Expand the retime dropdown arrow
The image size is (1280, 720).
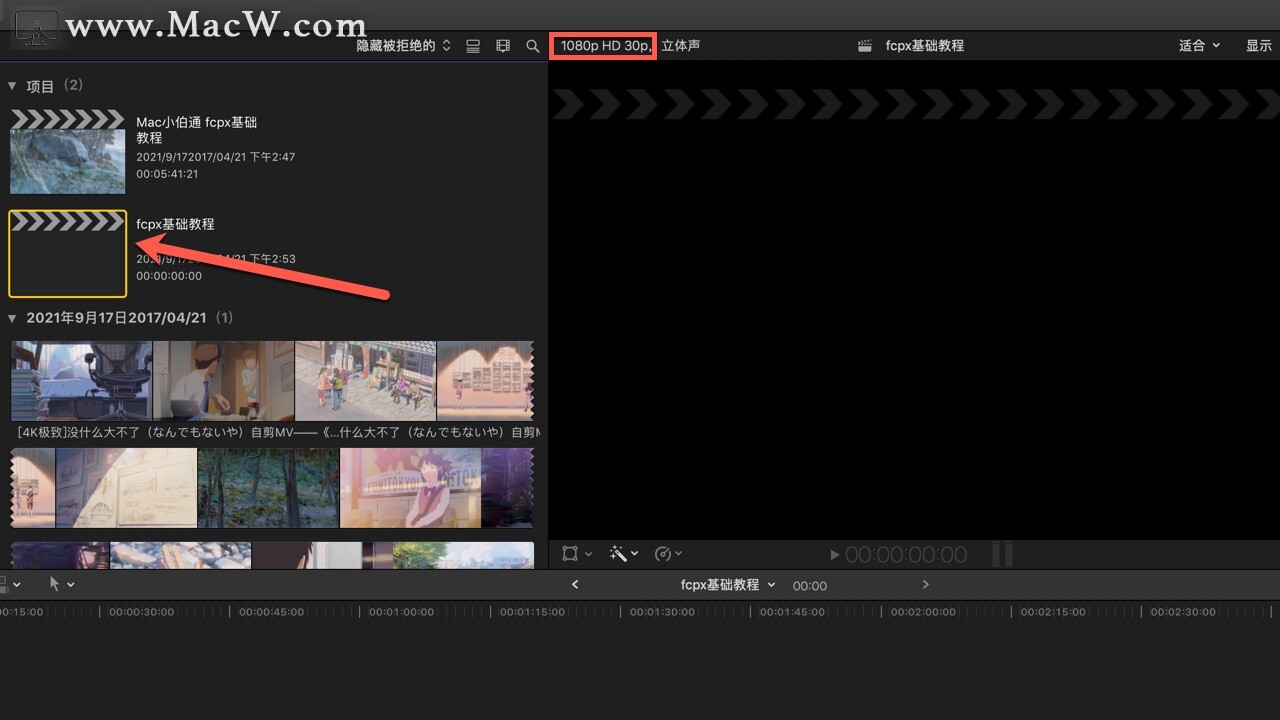point(678,554)
